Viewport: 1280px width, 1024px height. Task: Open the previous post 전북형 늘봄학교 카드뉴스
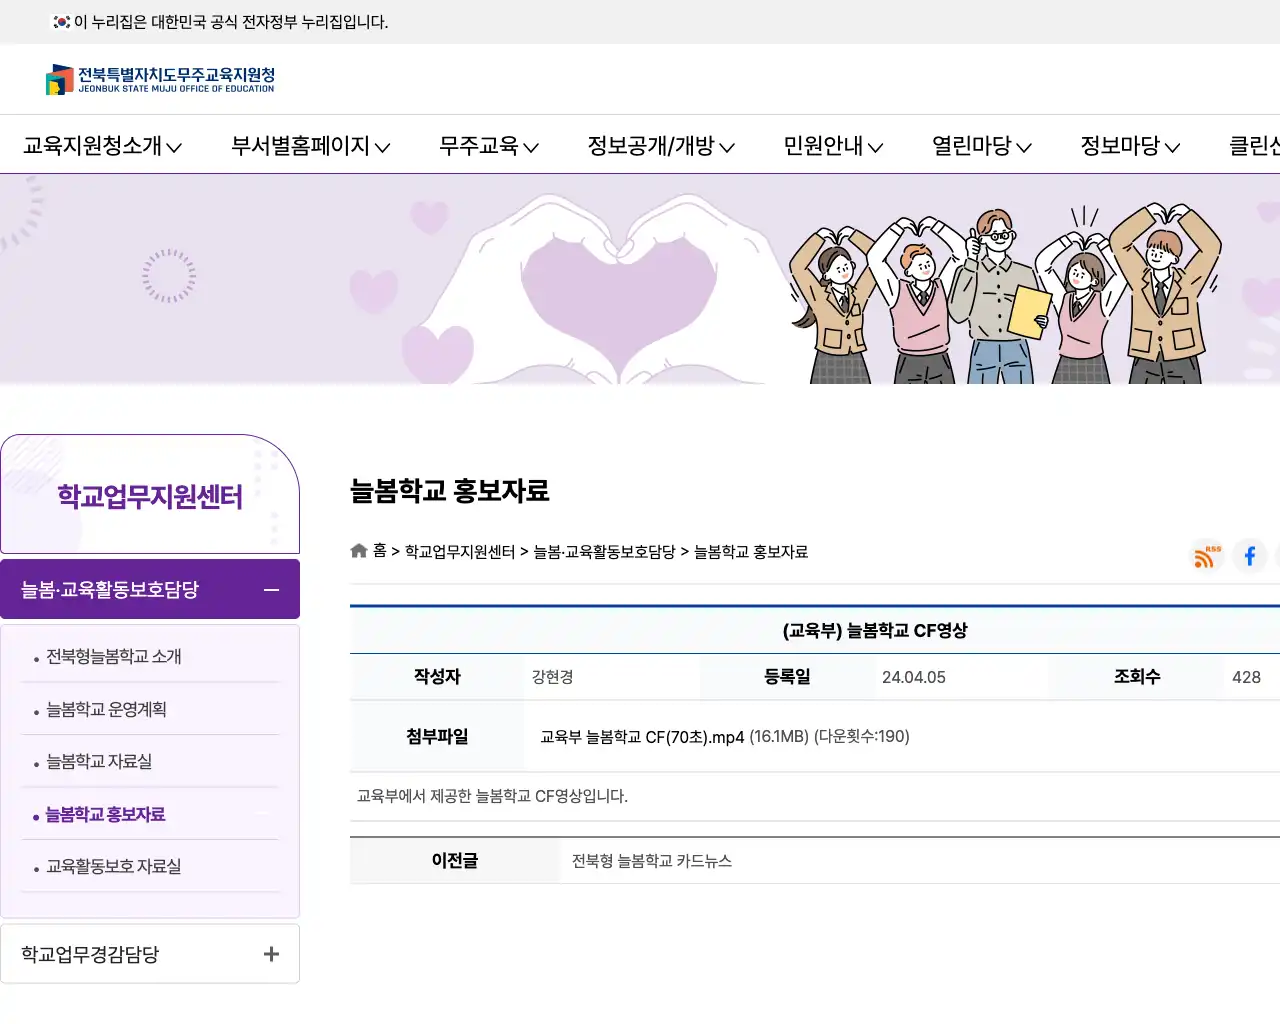coord(651,860)
